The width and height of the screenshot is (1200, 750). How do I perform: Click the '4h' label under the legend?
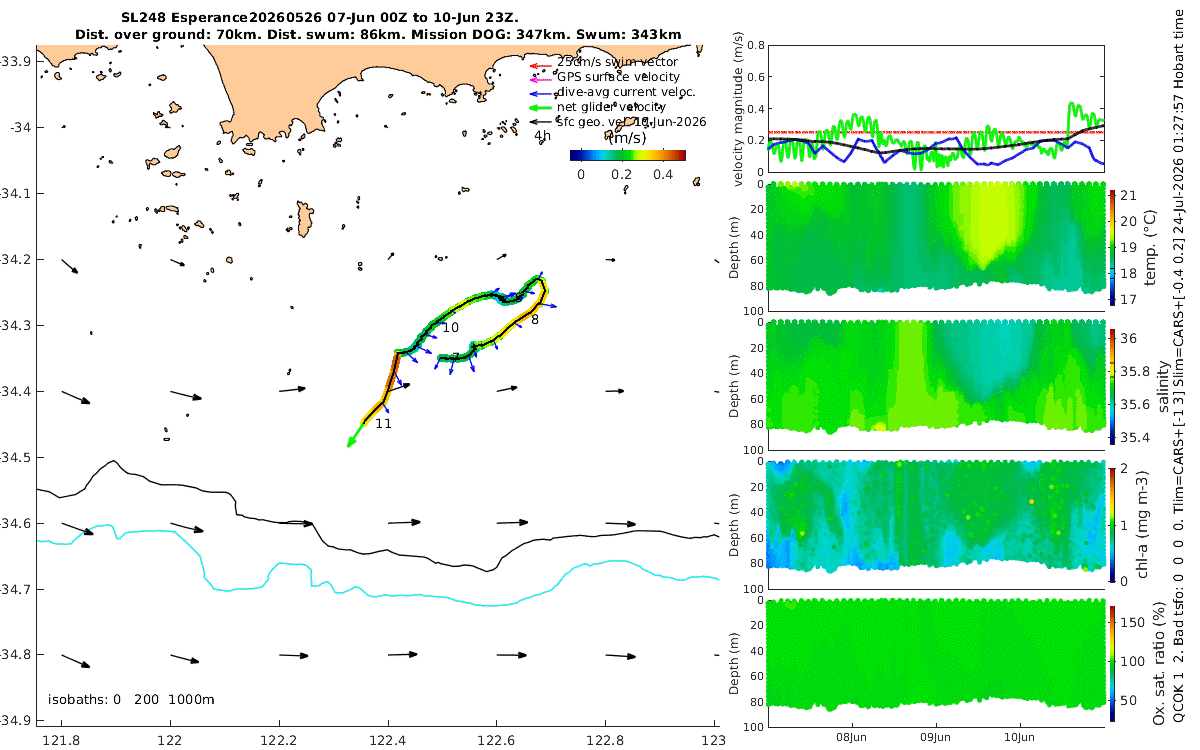[x=543, y=136]
